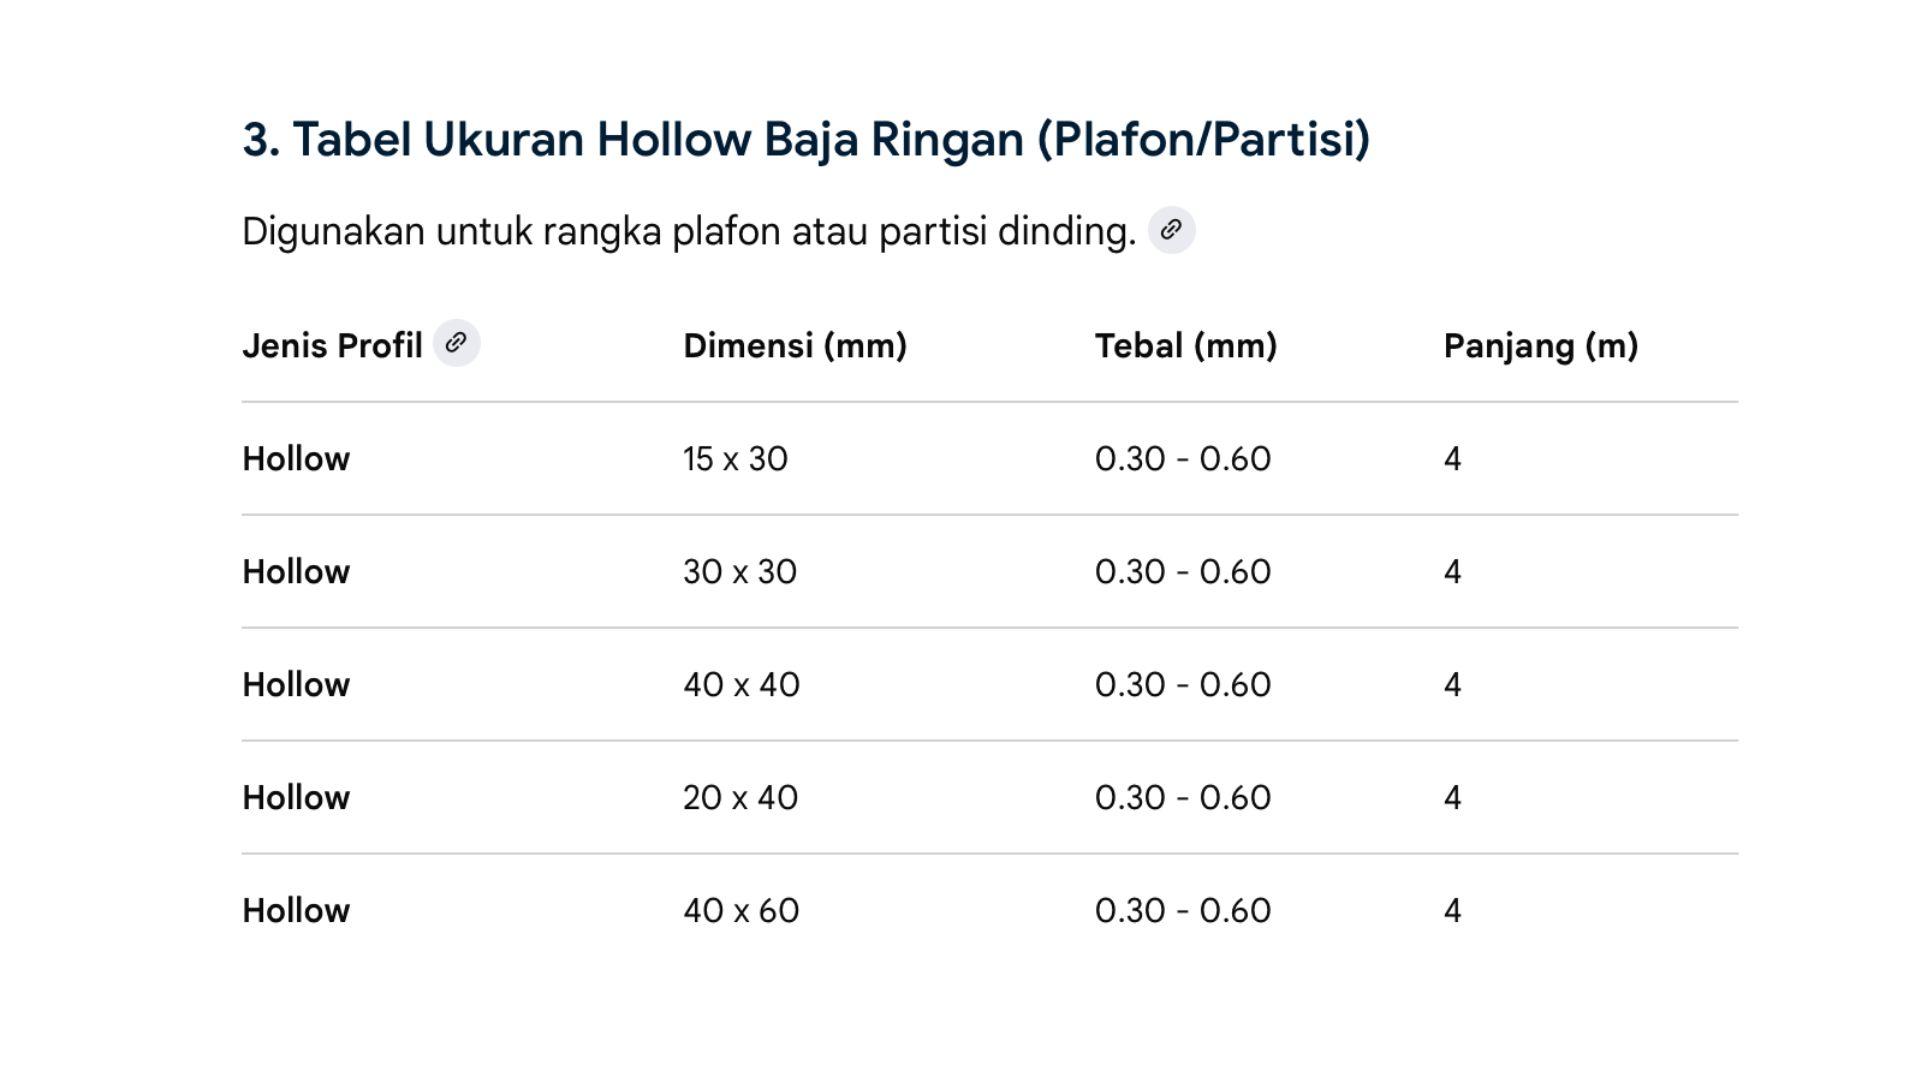Click Hollow in the 40 x 60 row
Image resolution: width=1920 pixels, height=1080 pixels.
(x=296, y=911)
